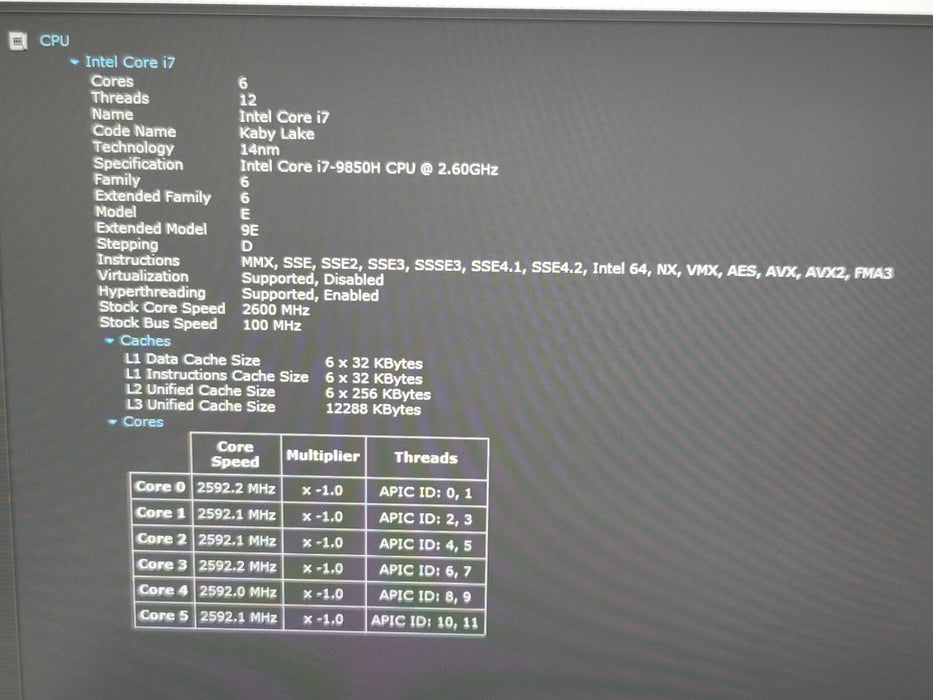Click the APIC ID: 10, 11 cell

[425, 621]
